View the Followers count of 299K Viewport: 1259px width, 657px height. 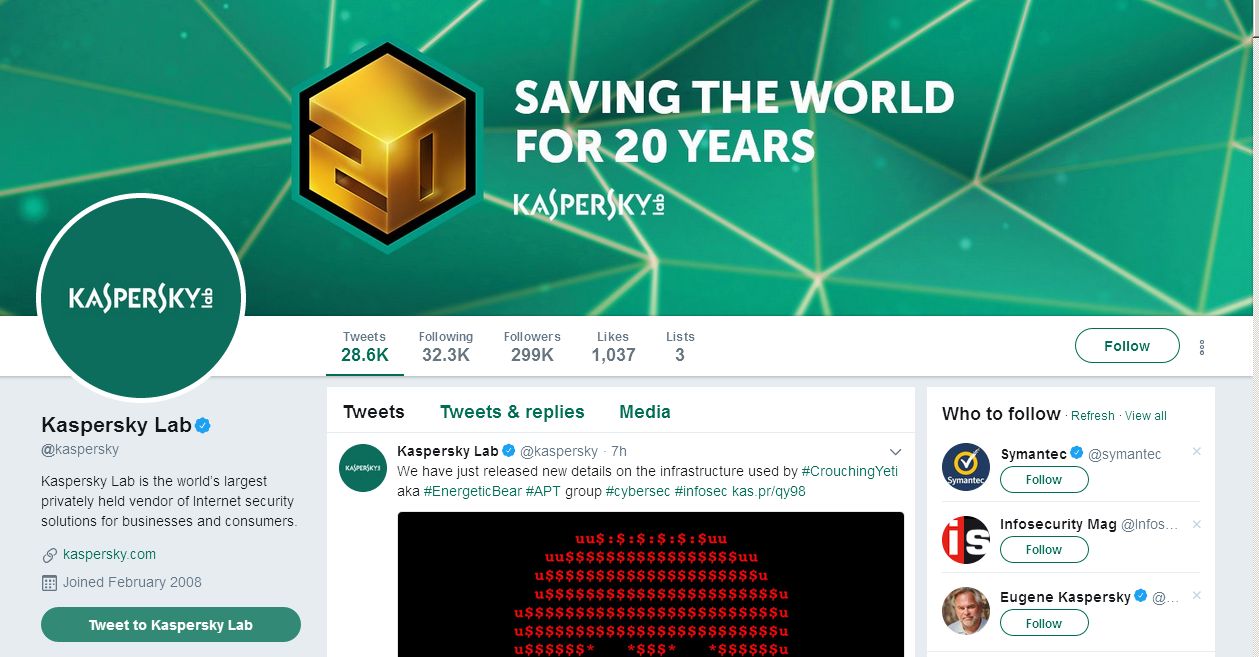[x=532, y=346]
